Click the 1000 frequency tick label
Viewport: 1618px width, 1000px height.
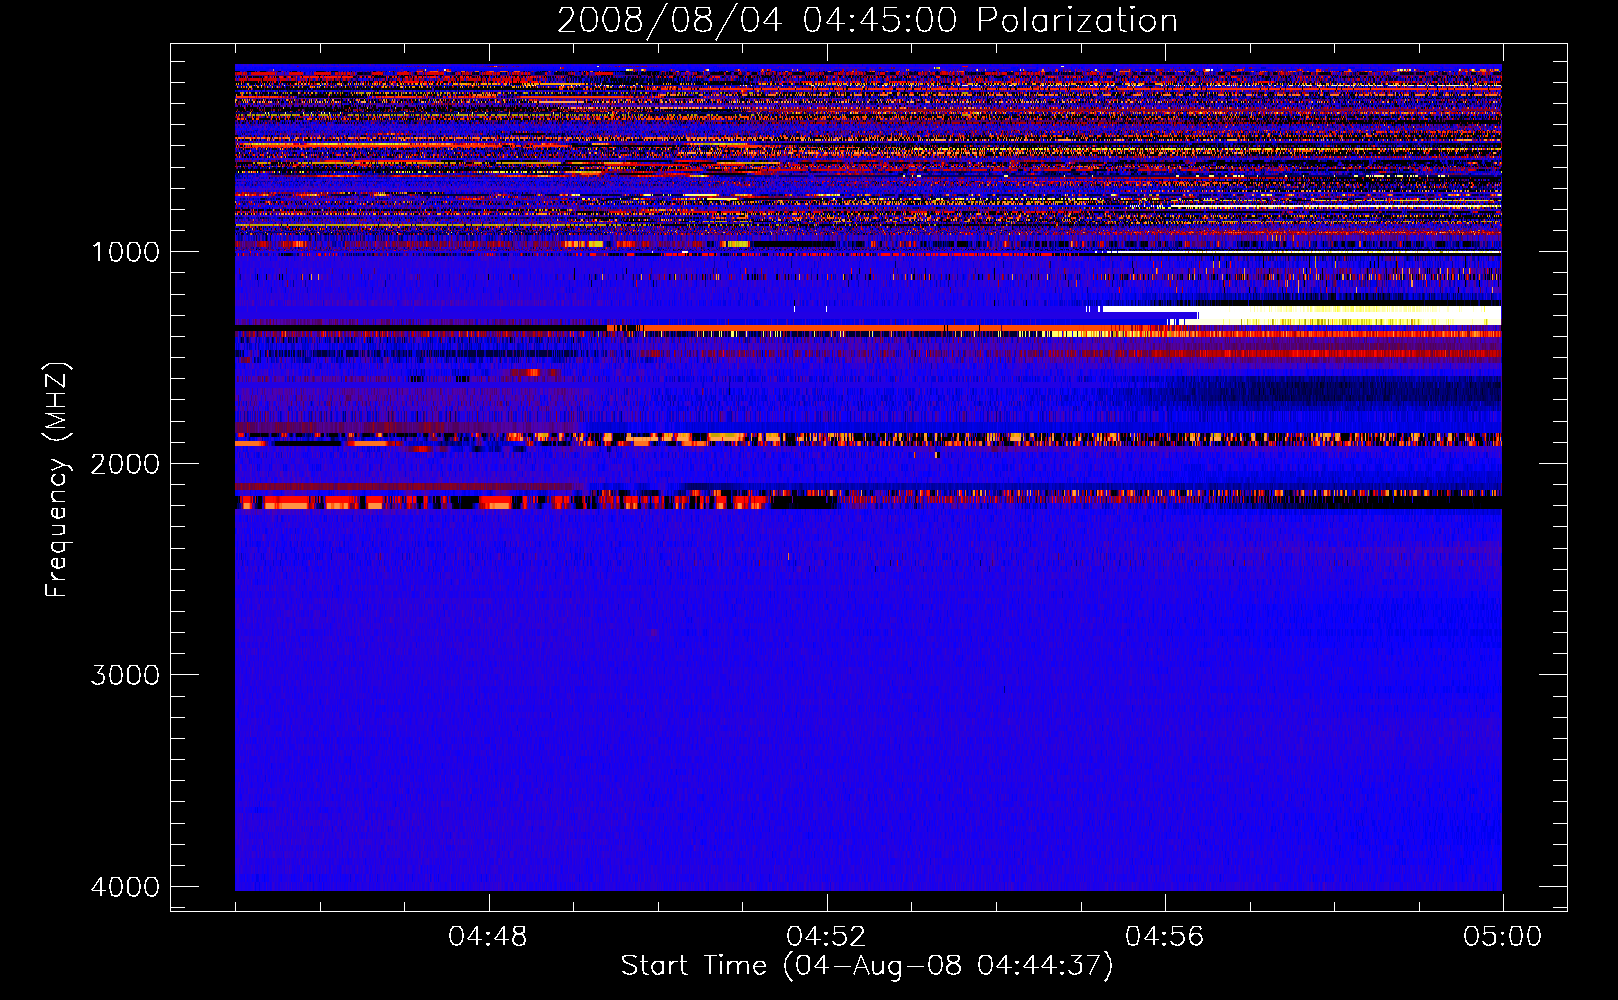coord(125,251)
